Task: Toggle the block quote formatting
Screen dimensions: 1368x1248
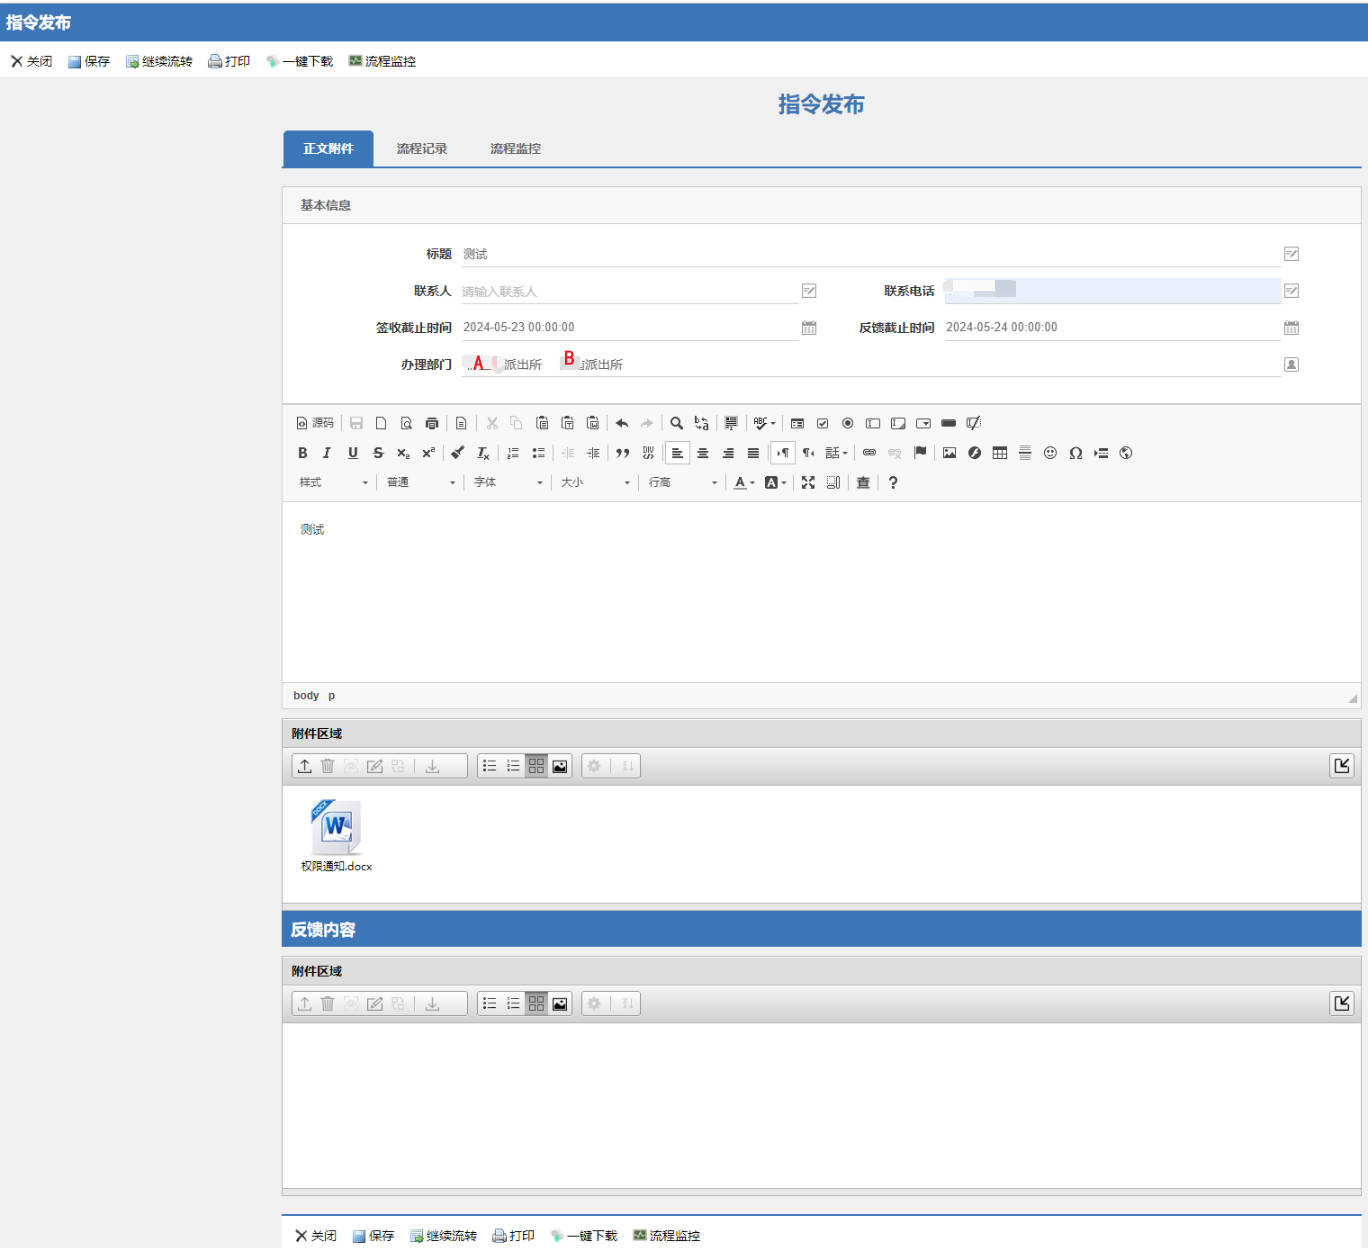Action: pyautogui.click(x=623, y=453)
